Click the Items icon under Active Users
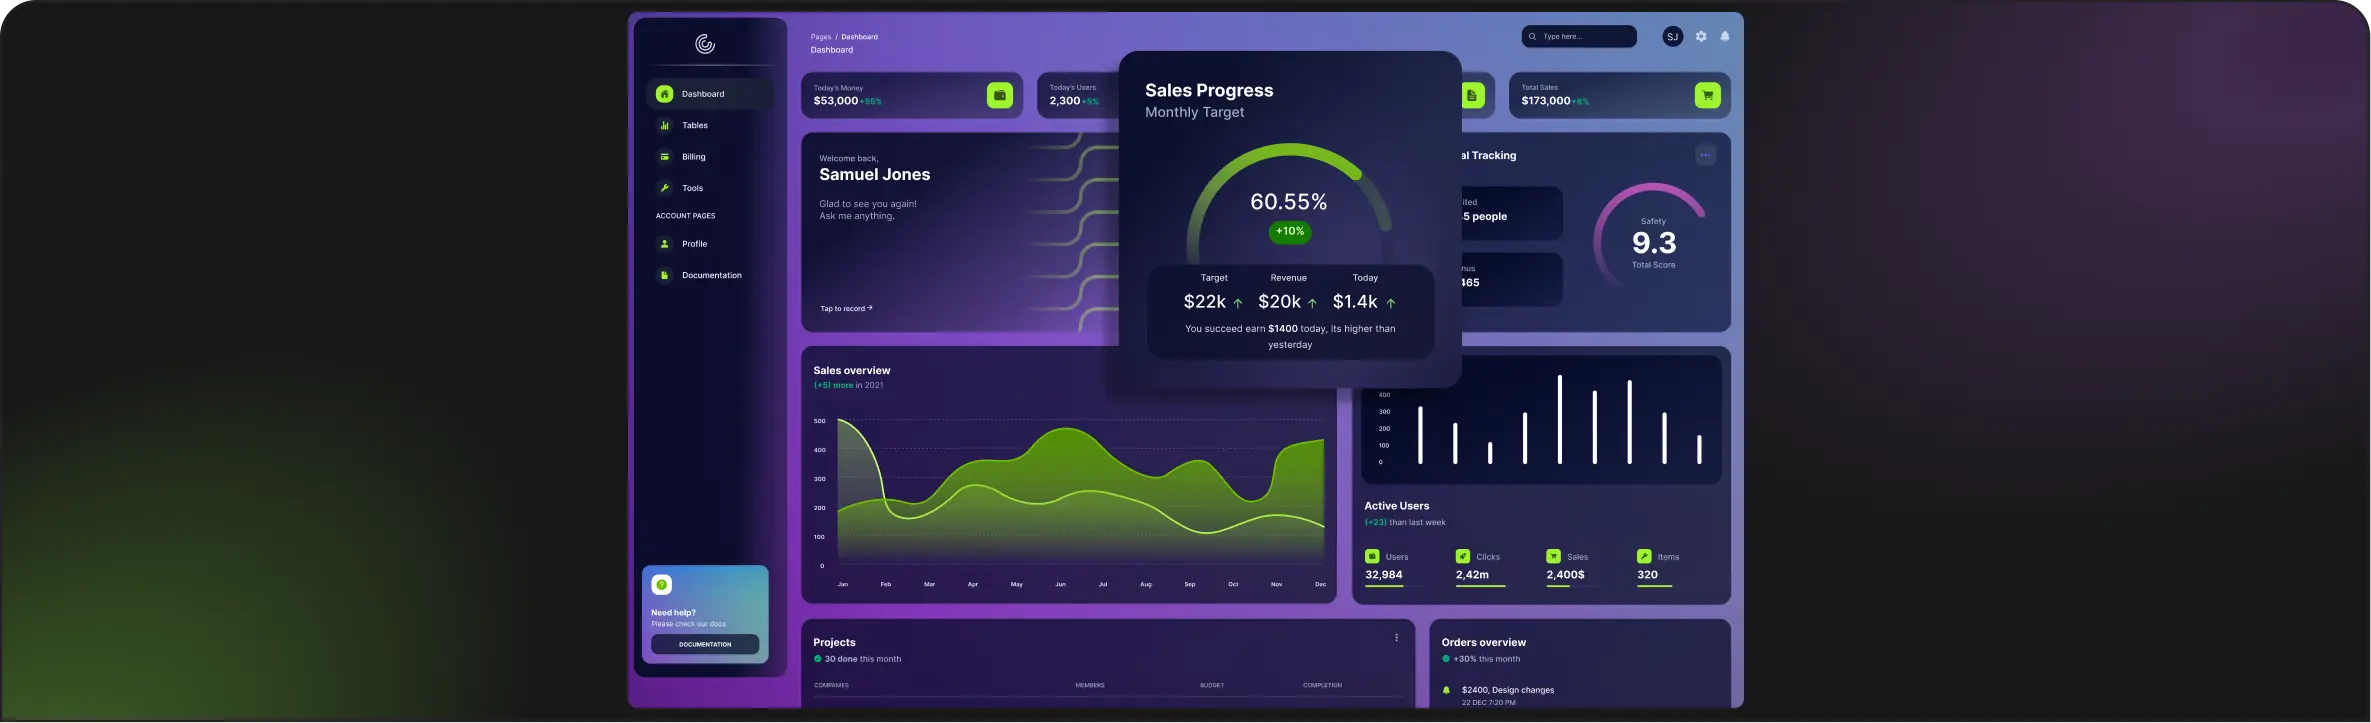Viewport: 2371px width, 723px height. (x=1644, y=556)
